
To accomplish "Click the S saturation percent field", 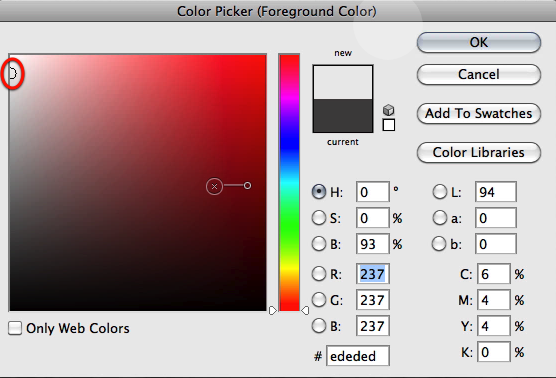I will click(373, 218).
